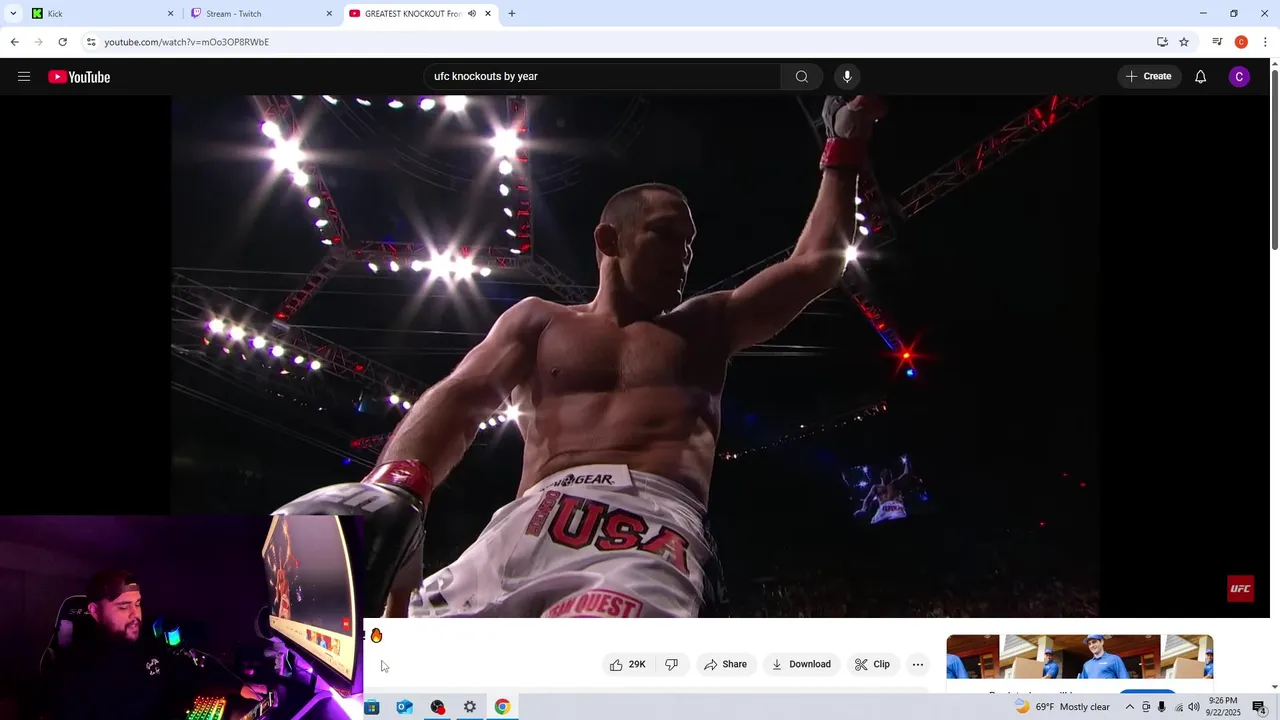Open the movers ad thumbnail

point(1080,657)
